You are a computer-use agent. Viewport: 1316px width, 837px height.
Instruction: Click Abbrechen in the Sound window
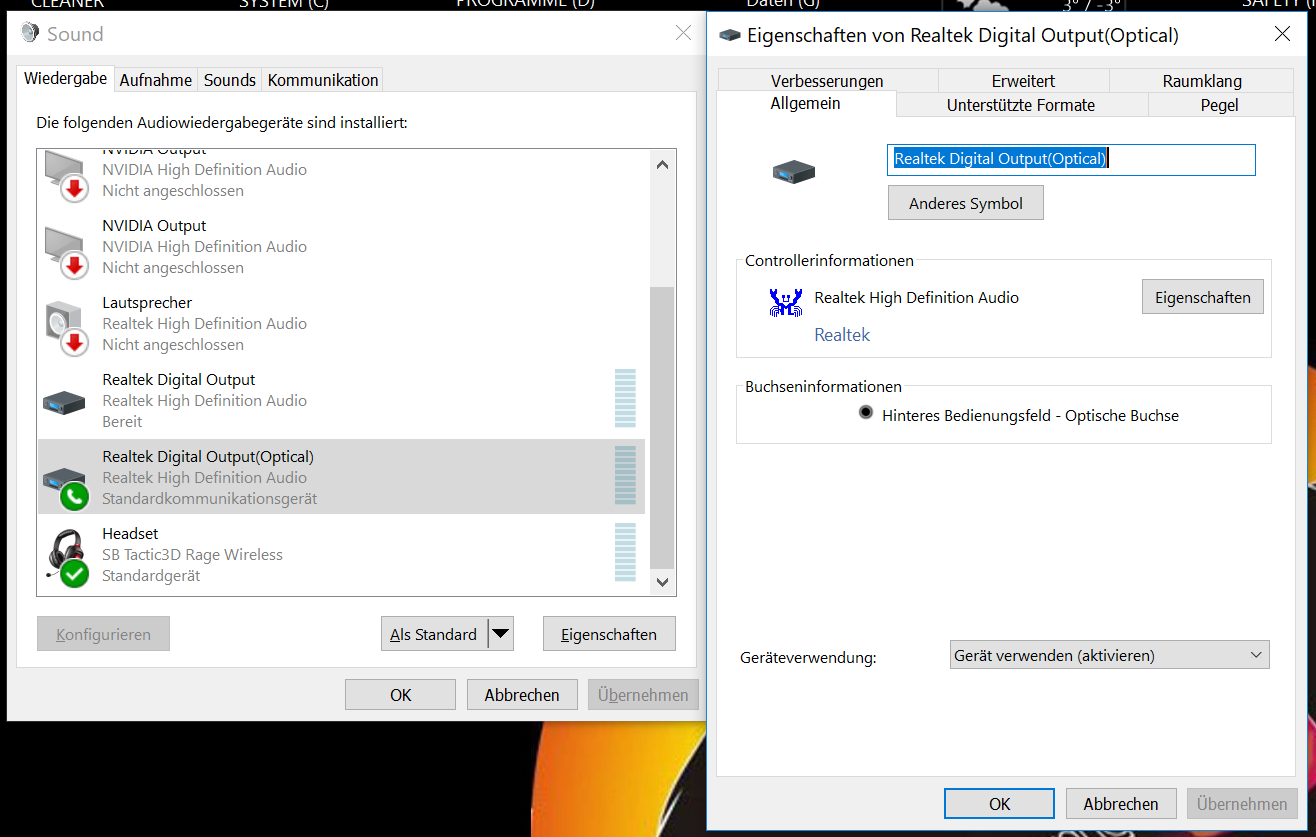click(x=522, y=695)
